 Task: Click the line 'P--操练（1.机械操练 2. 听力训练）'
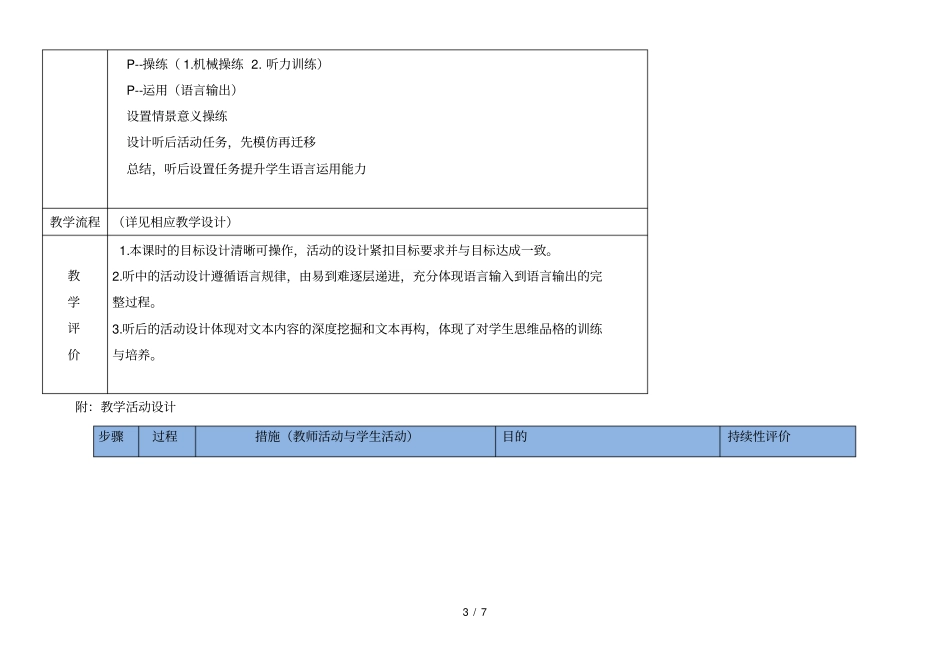225,64
